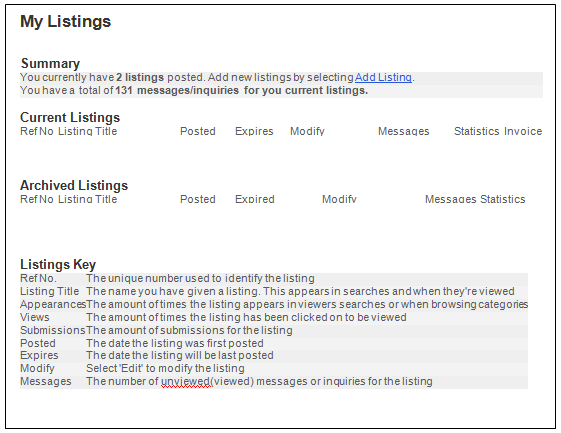Click the Invoice column header
The height and width of the screenshot is (433, 561).
pos(523,131)
